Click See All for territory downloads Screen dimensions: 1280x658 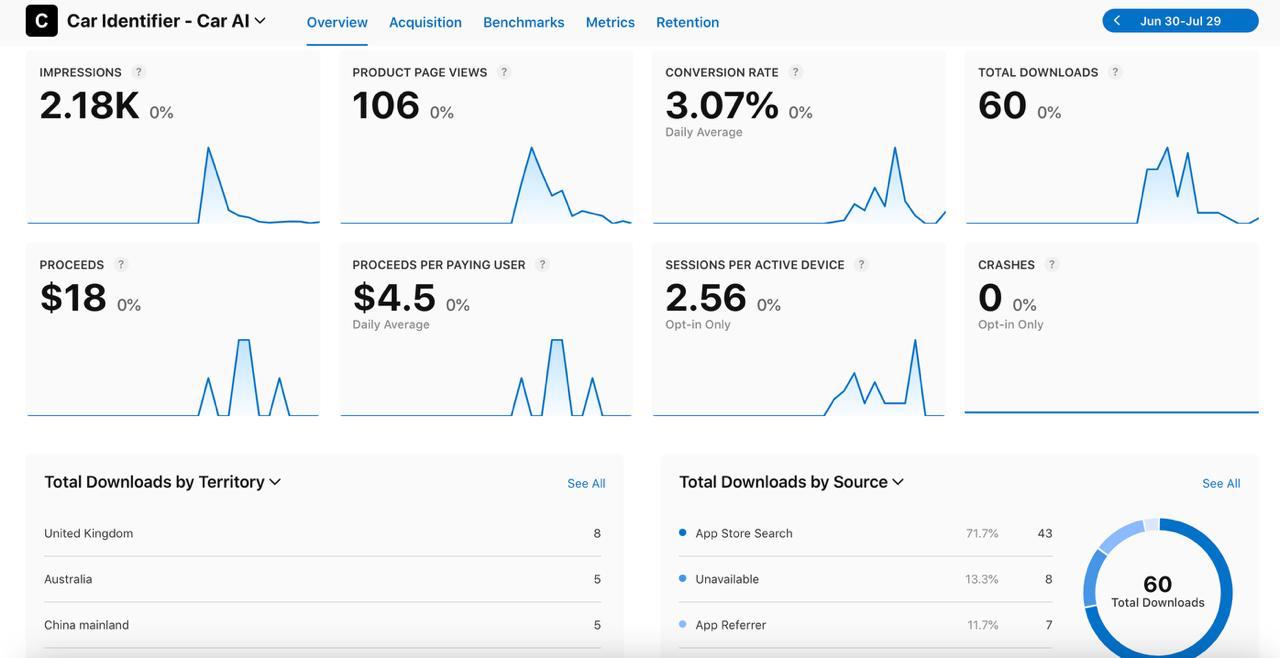tap(586, 483)
